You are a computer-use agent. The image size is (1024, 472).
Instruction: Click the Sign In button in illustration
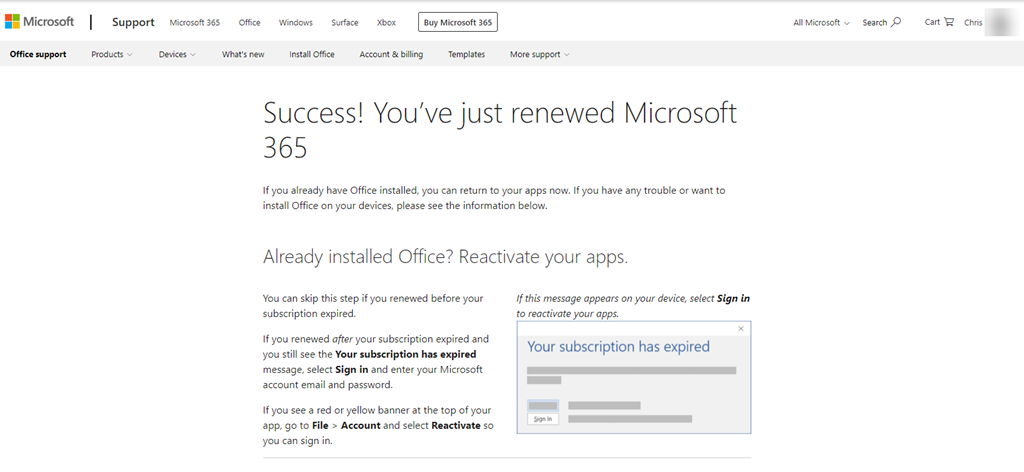click(x=543, y=419)
